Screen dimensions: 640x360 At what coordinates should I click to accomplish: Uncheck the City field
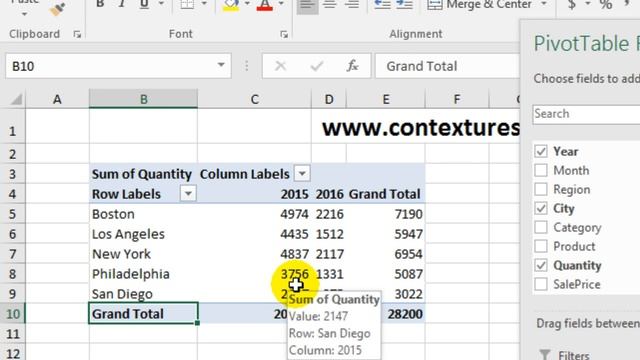(541, 208)
